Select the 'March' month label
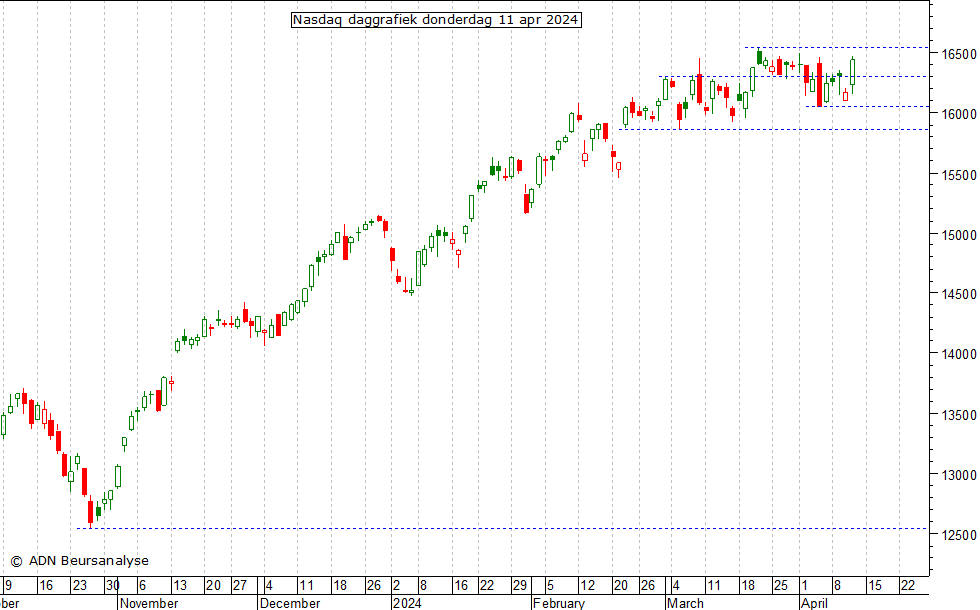 point(685,603)
